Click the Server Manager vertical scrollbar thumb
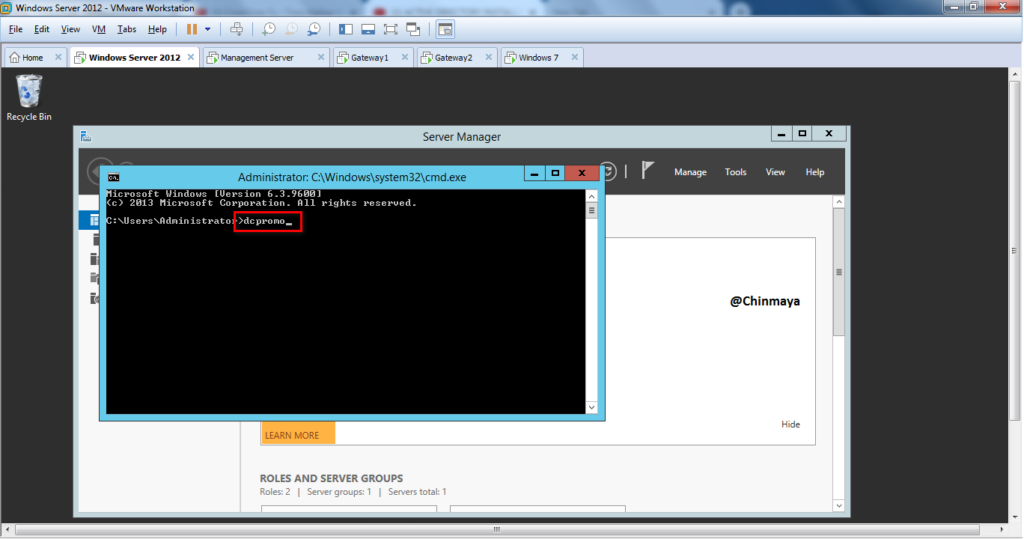Screen dimensions: 1024x539 (839, 272)
